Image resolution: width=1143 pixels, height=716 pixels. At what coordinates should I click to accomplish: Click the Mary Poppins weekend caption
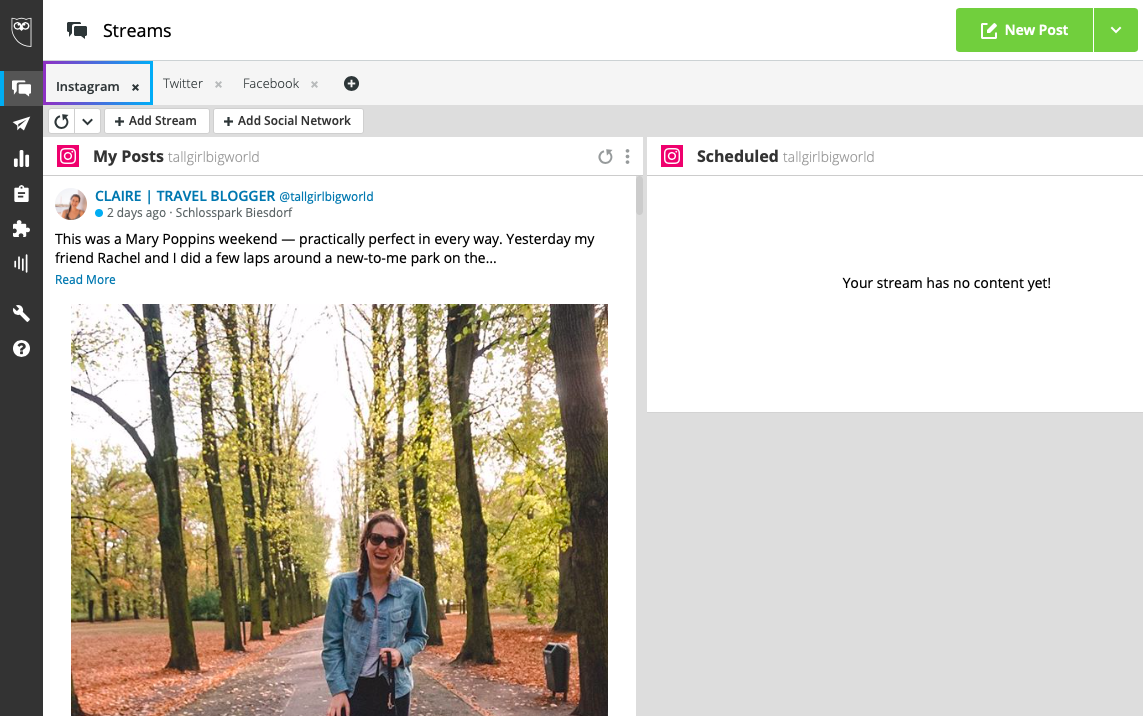coord(325,249)
